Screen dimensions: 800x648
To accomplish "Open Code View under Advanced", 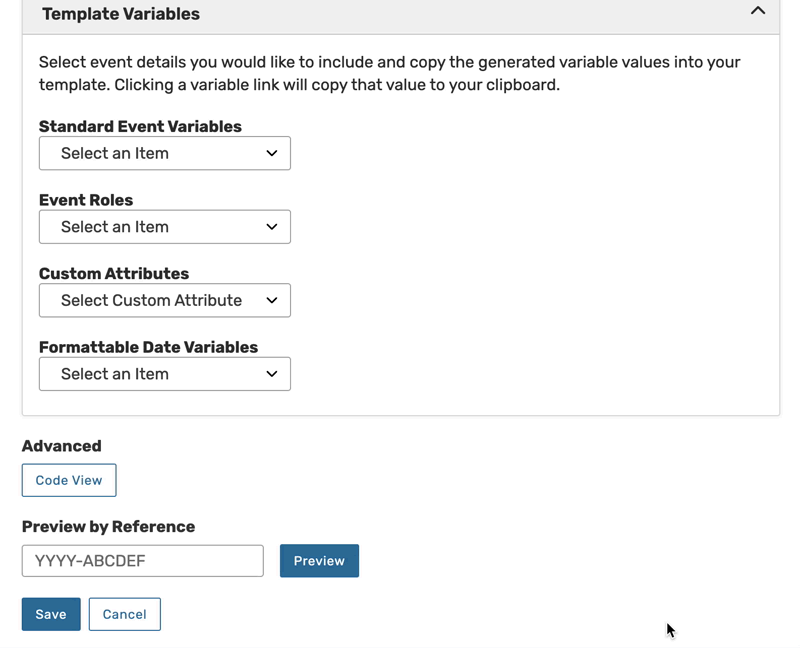I will click(69, 480).
